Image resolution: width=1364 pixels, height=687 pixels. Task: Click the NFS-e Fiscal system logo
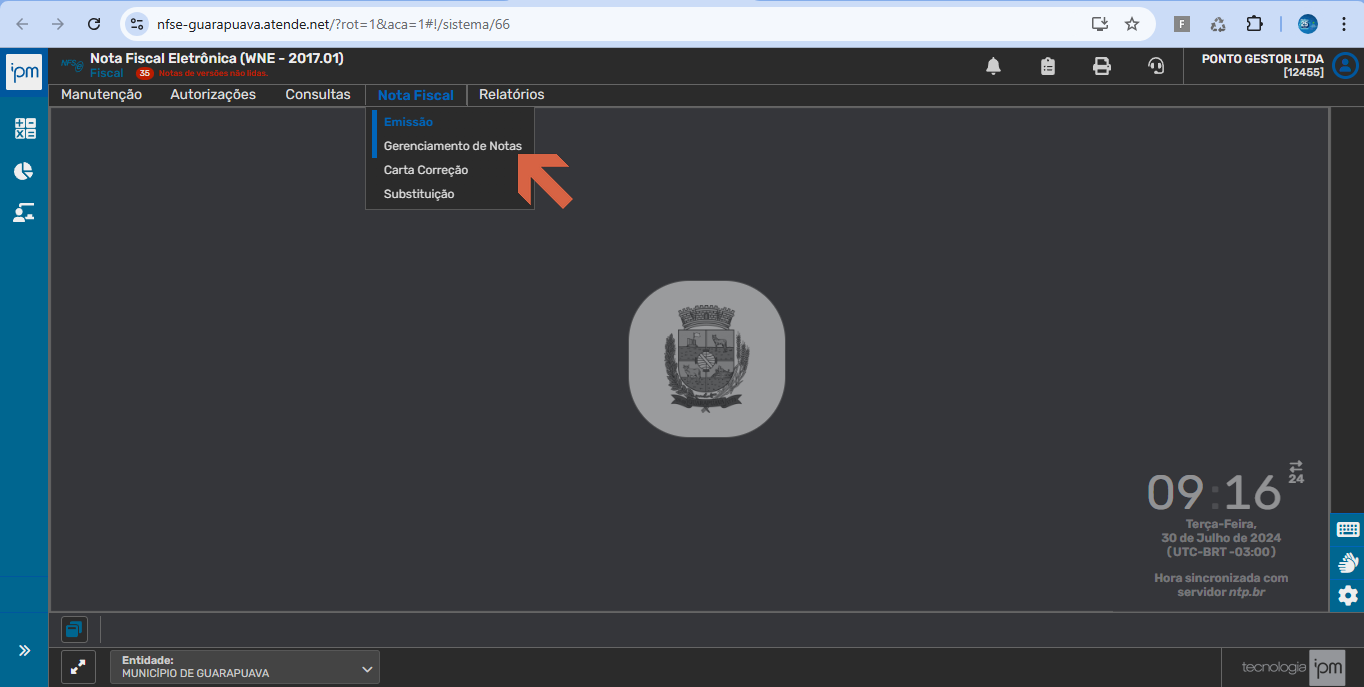tap(72, 65)
